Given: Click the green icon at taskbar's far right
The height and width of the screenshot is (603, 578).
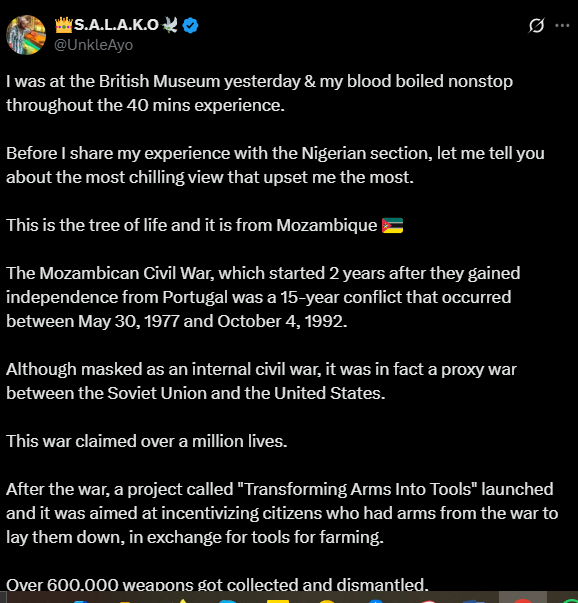Looking at the screenshot, I should [571, 600].
